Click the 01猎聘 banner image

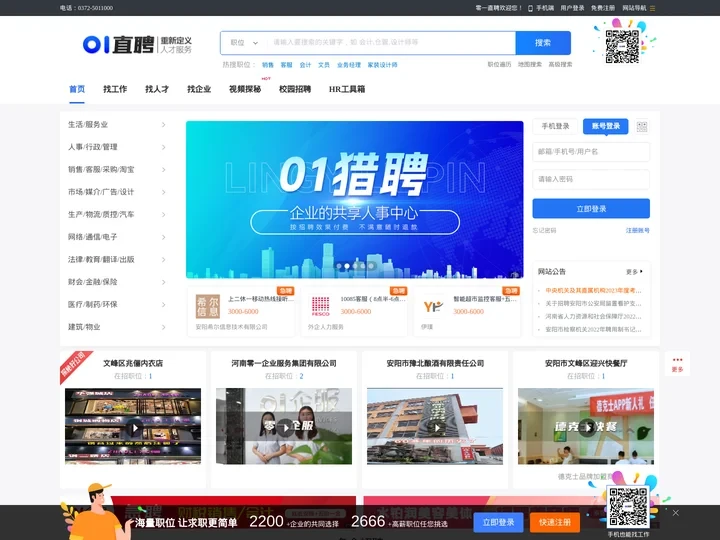click(x=354, y=200)
